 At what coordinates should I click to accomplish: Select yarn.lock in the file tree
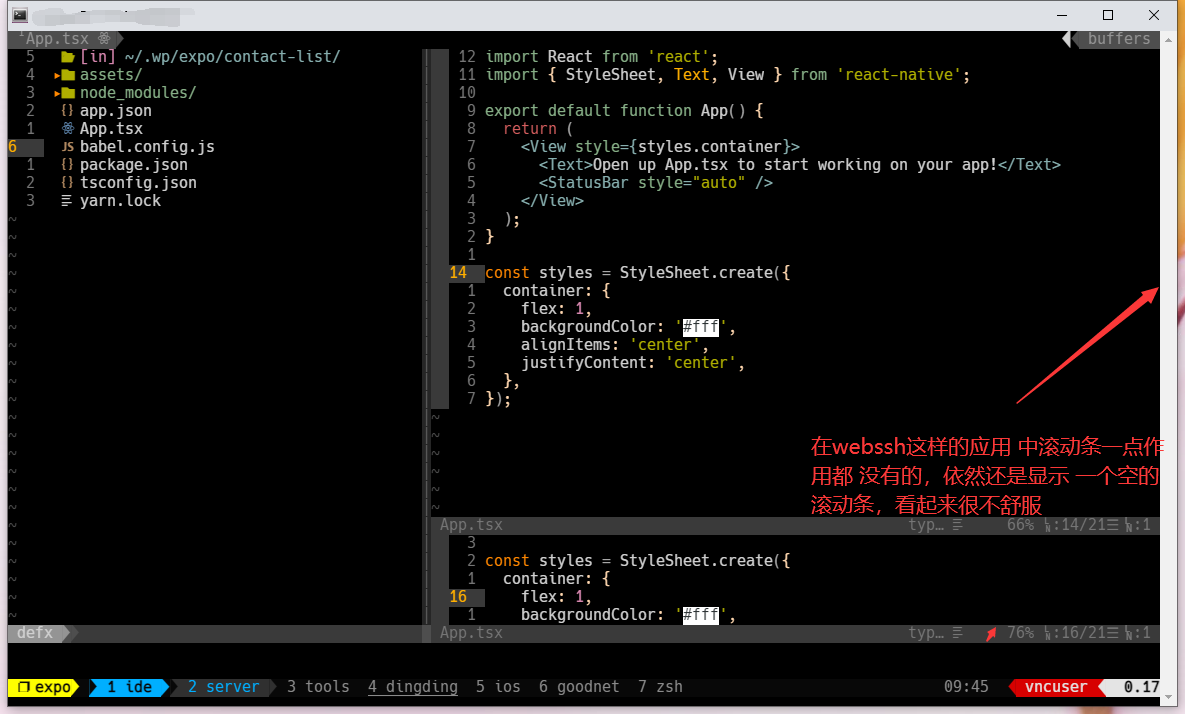click(x=120, y=201)
